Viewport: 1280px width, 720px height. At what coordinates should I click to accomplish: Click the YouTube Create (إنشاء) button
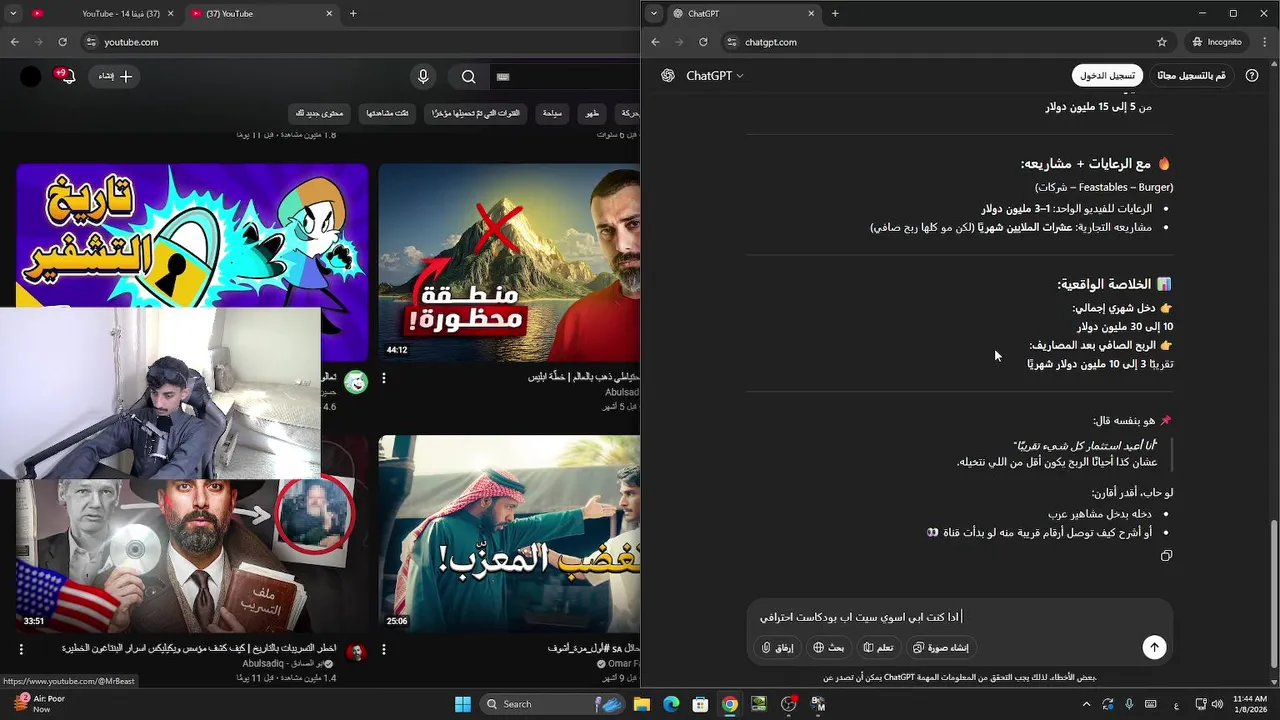pyautogui.click(x=115, y=76)
